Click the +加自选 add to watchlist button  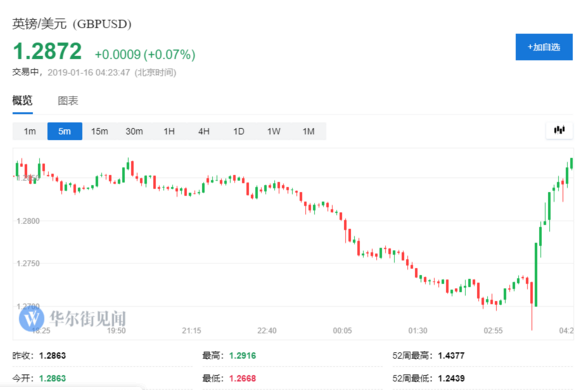point(544,47)
